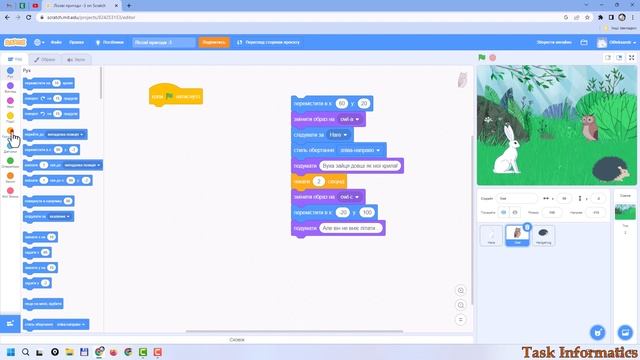
Task: Click the red stop button
Action: (493, 58)
